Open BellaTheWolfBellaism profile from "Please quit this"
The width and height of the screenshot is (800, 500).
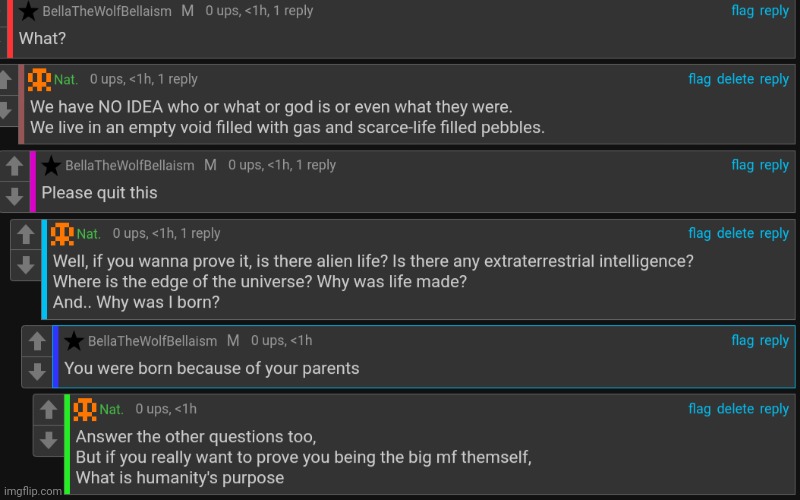(x=130, y=165)
